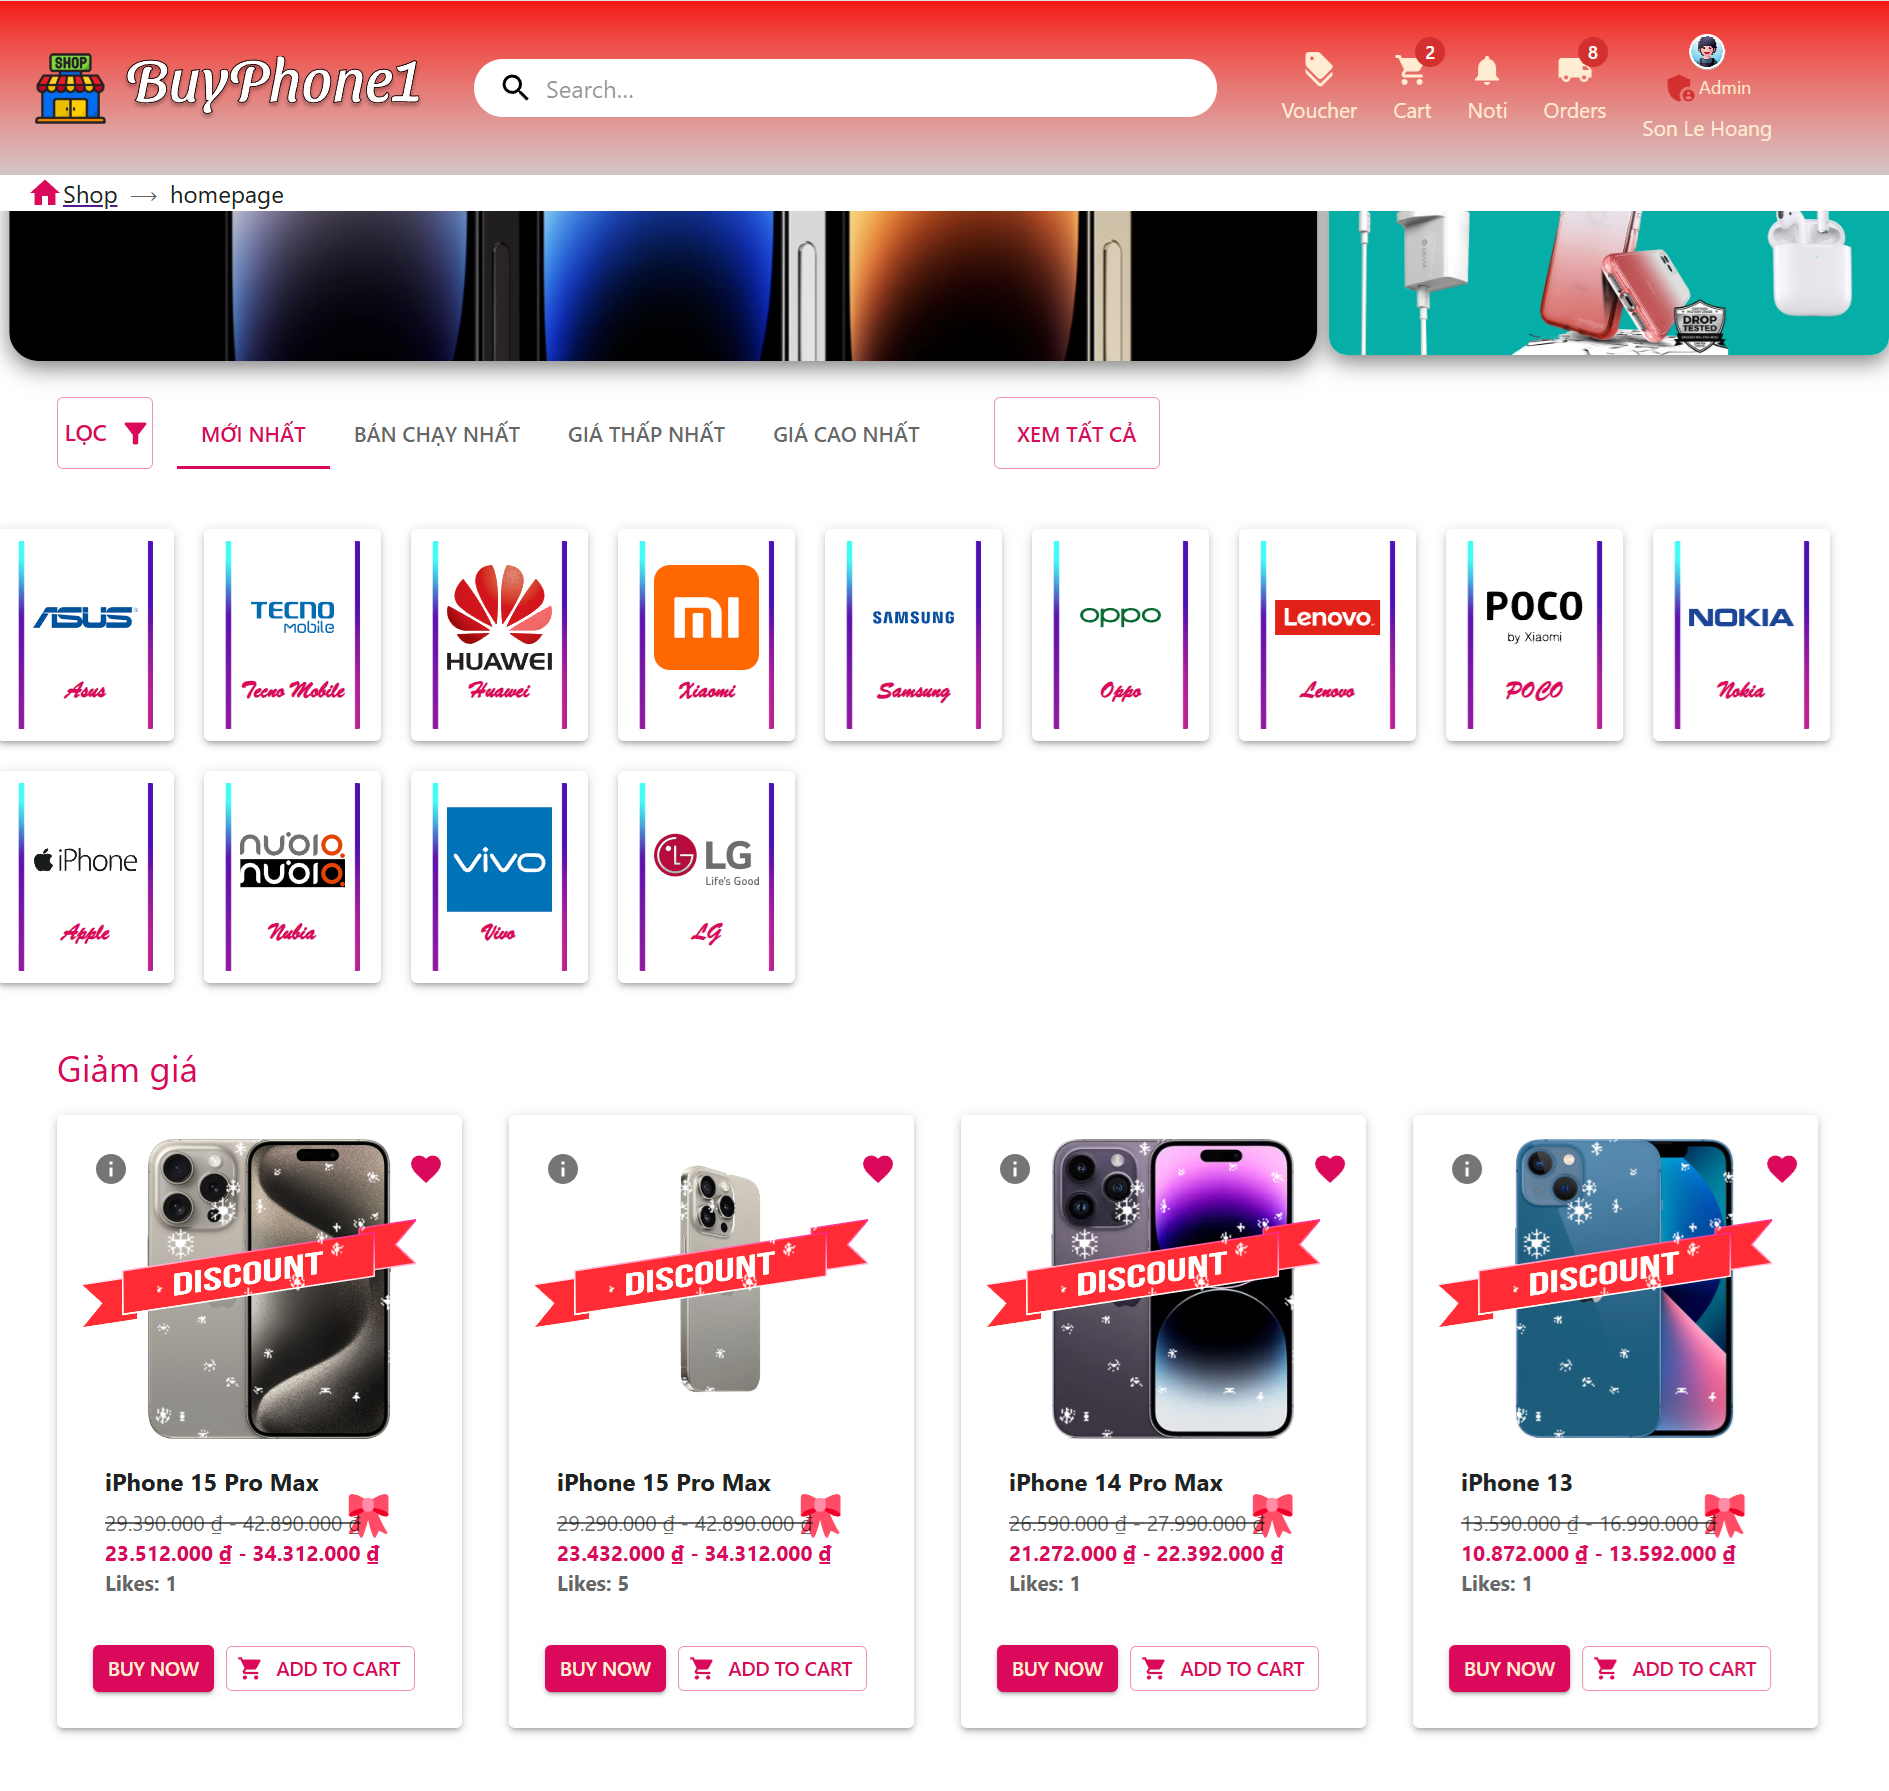This screenshot has height=1791, width=1889.
Task: Buy now the 23.512.000 đ iPhone 15 Pro Max
Action: coord(153,1669)
